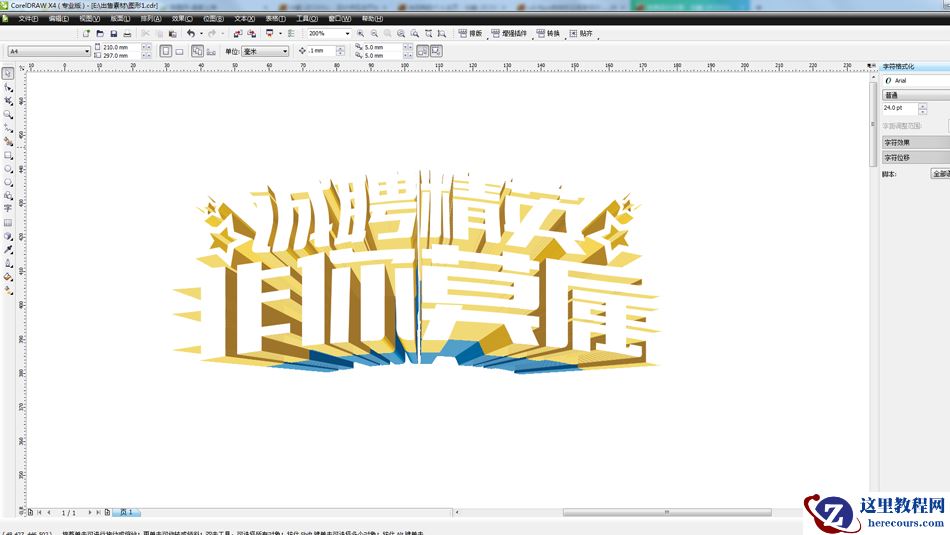Go to next page arrow in navigator
Screen dimensions: 950x535
point(90,513)
